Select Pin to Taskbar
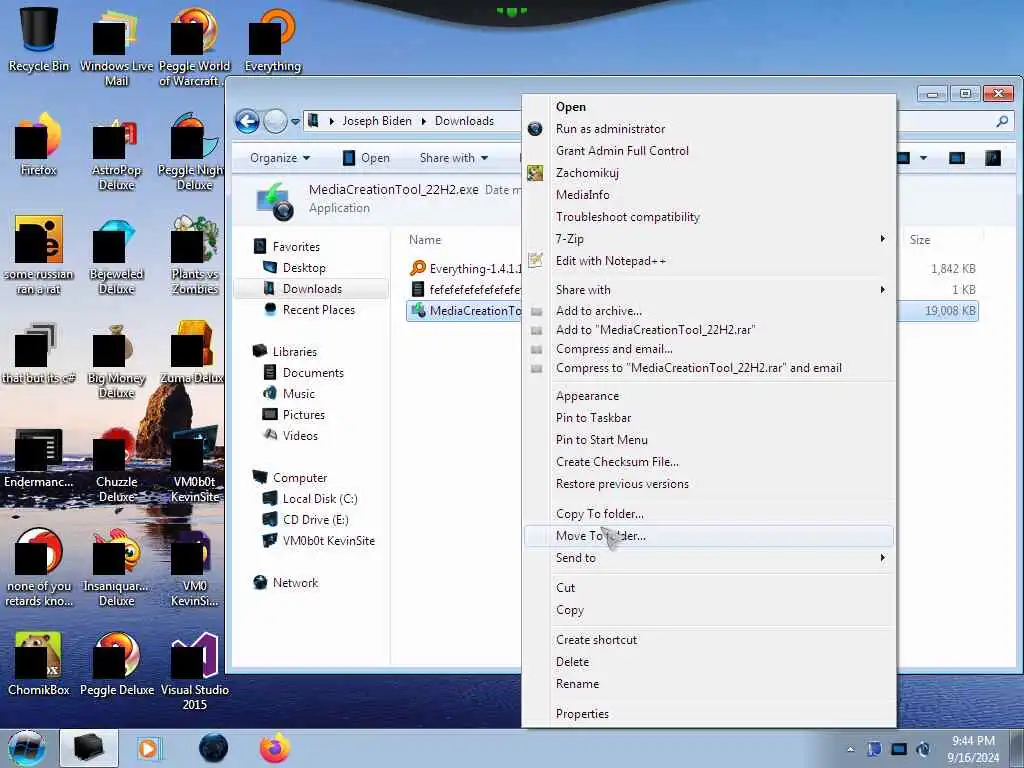The image size is (1024, 768). [709, 418]
